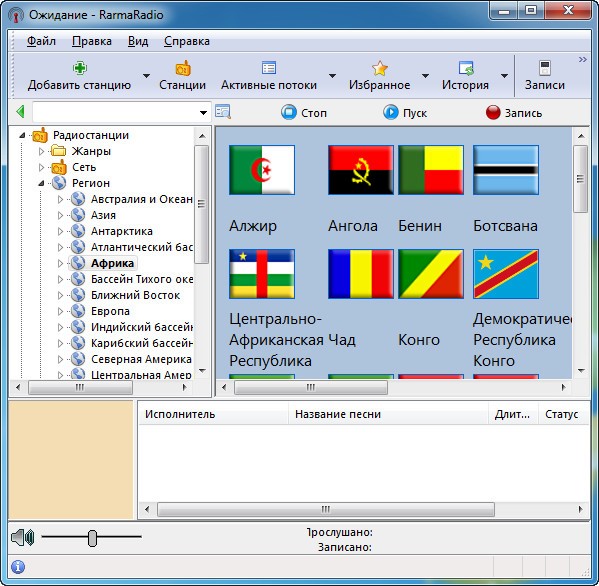The width and height of the screenshot is (599, 586).
Task: Sort by Длит... column header
Action: [513, 414]
